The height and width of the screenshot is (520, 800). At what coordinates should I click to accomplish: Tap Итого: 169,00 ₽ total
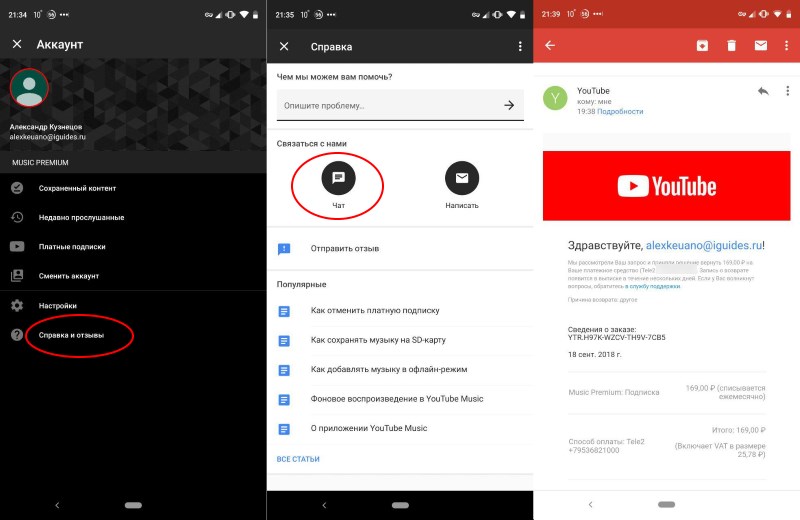(x=738, y=430)
